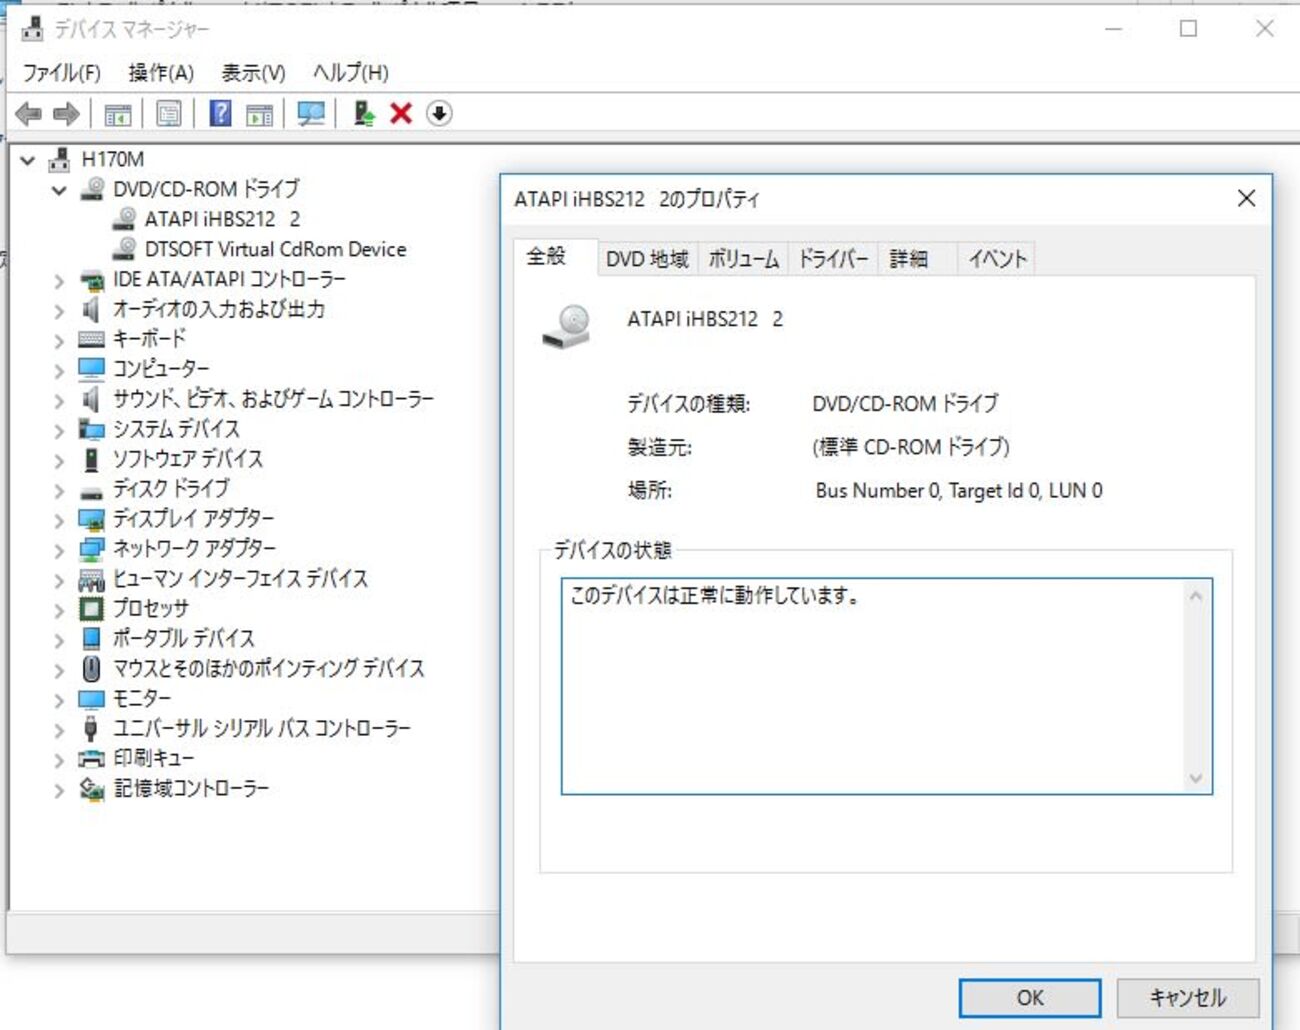Click the device status box scrollbar up arrow

pos(1196,597)
